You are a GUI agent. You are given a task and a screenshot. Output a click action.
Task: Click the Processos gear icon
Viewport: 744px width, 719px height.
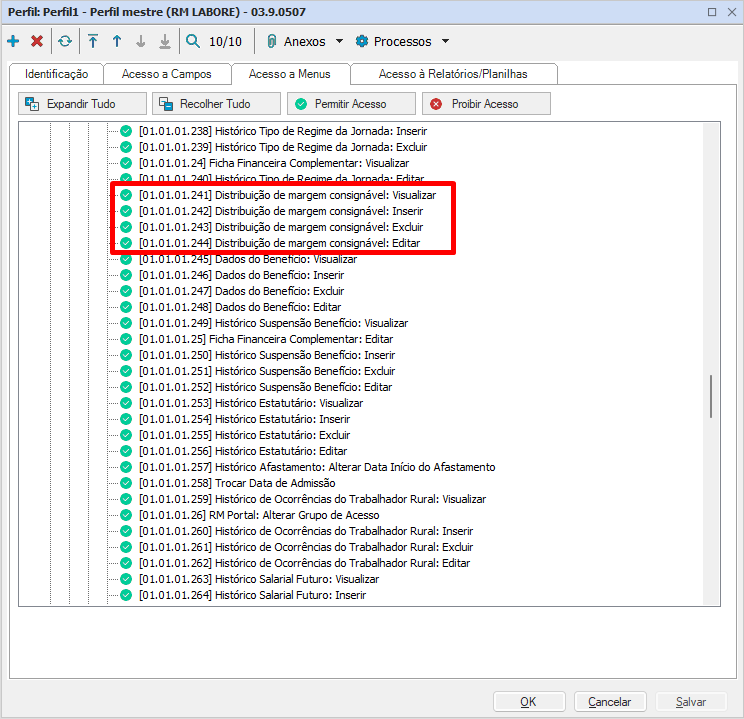click(x=362, y=41)
